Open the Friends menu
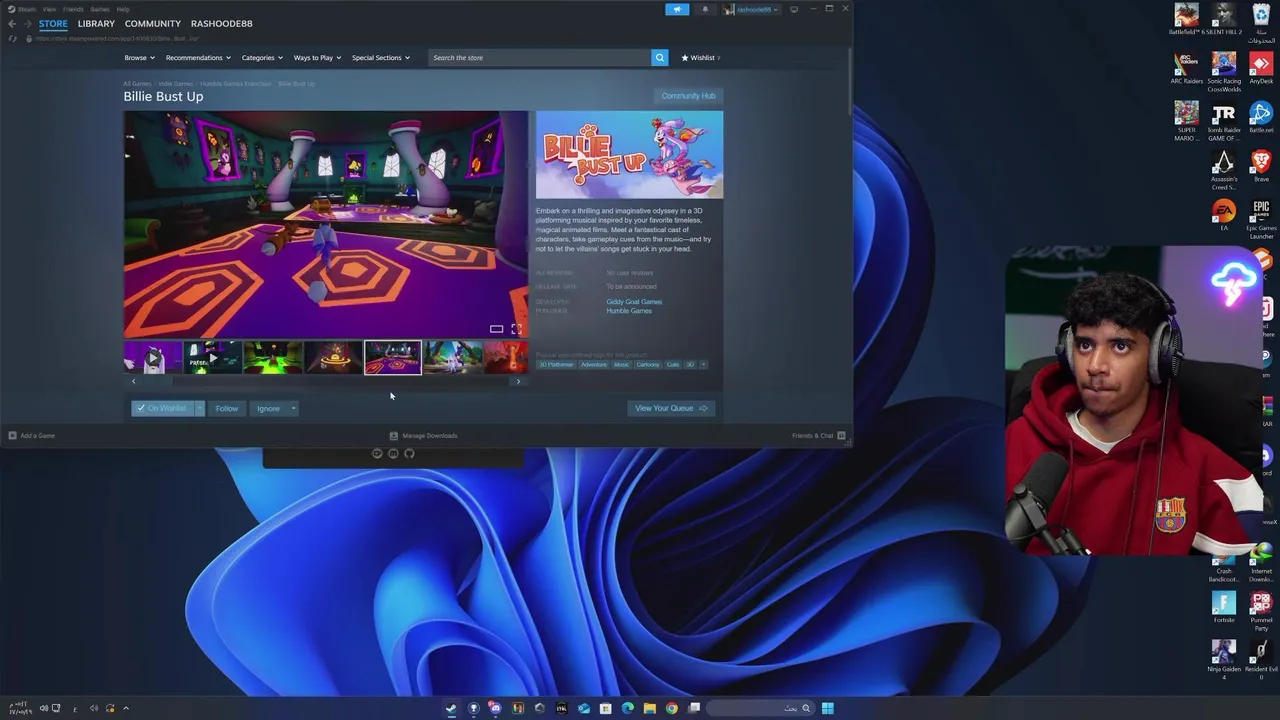Image resolution: width=1280 pixels, height=720 pixels. coord(73,9)
